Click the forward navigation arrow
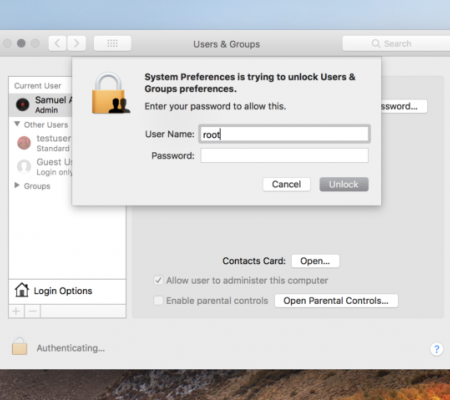The height and width of the screenshot is (400, 450). click(x=76, y=43)
